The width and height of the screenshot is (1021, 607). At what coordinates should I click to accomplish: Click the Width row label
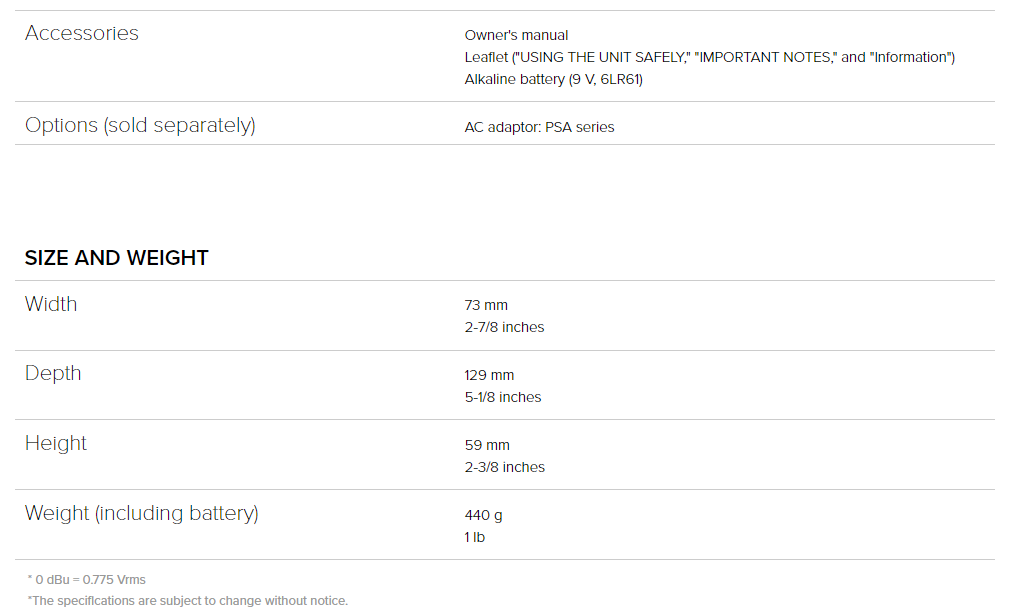tap(51, 304)
